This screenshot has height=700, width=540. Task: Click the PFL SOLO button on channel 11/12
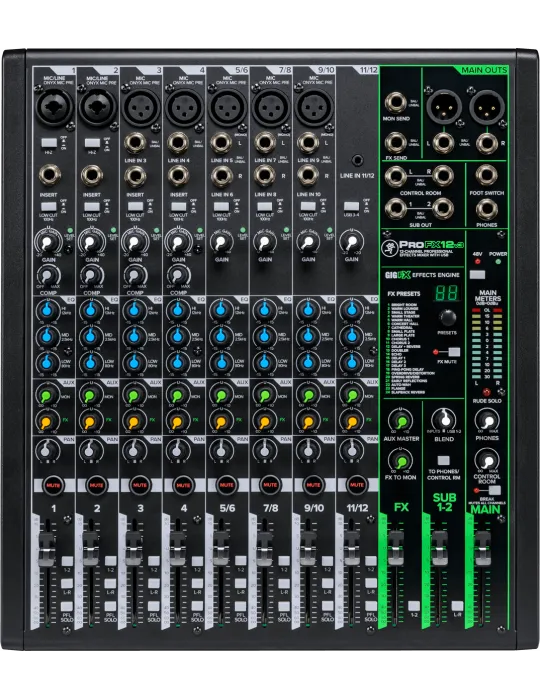coord(371,606)
